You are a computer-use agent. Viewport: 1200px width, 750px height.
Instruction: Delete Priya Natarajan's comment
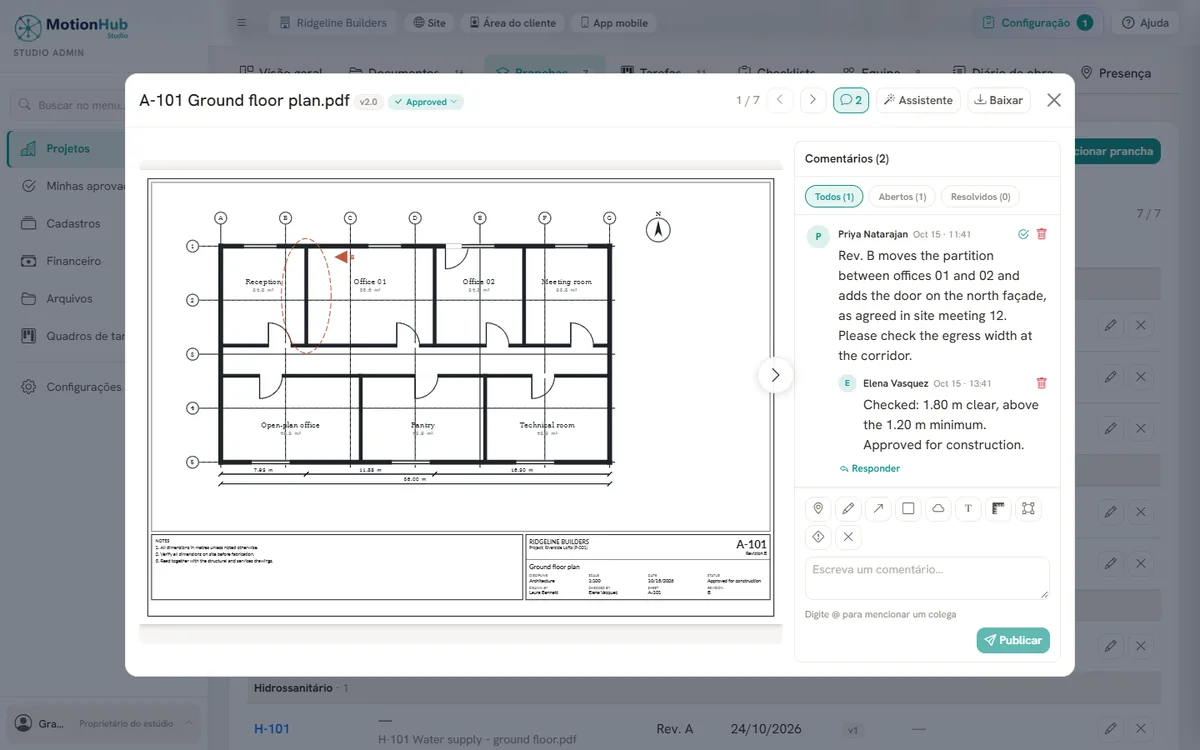(x=1042, y=234)
